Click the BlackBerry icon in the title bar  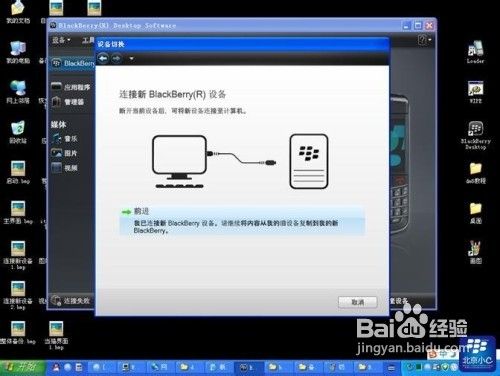coord(53,25)
